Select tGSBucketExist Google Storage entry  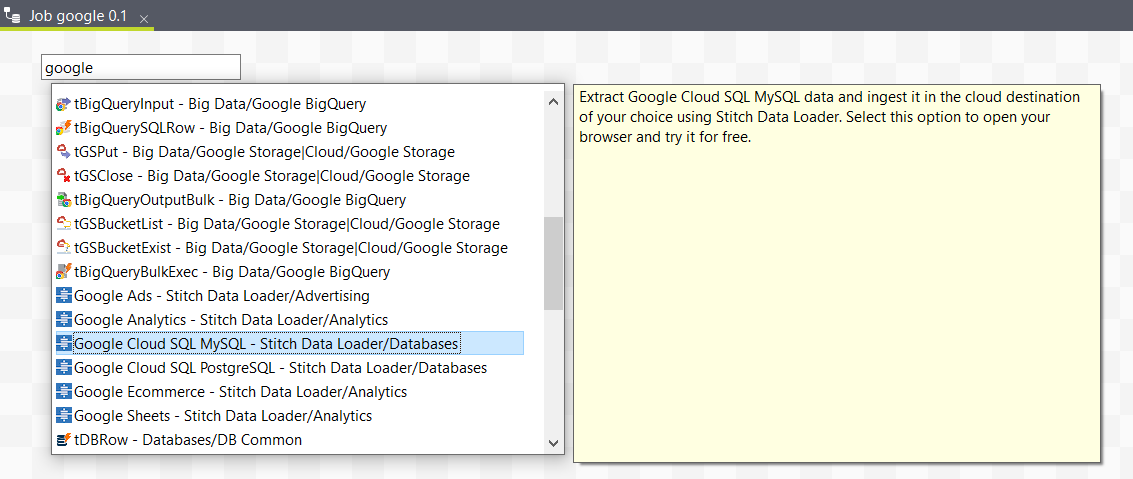[290, 248]
